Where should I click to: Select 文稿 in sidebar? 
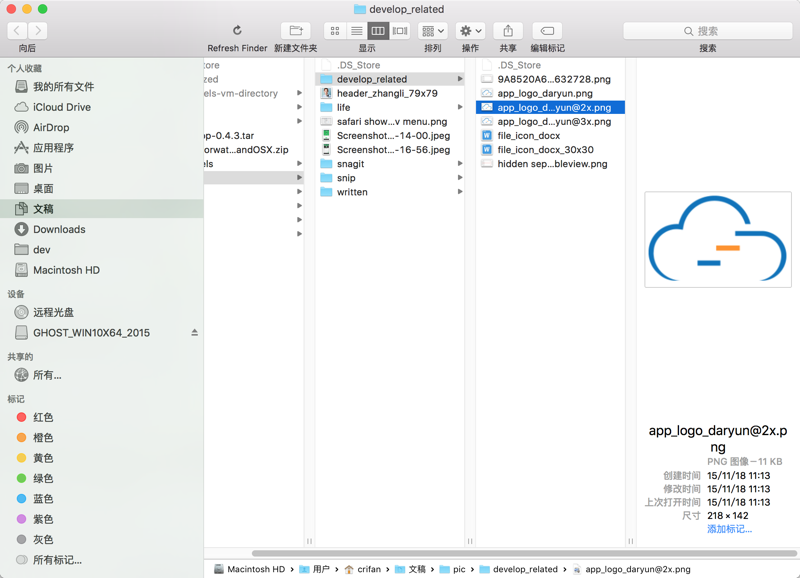point(102,209)
